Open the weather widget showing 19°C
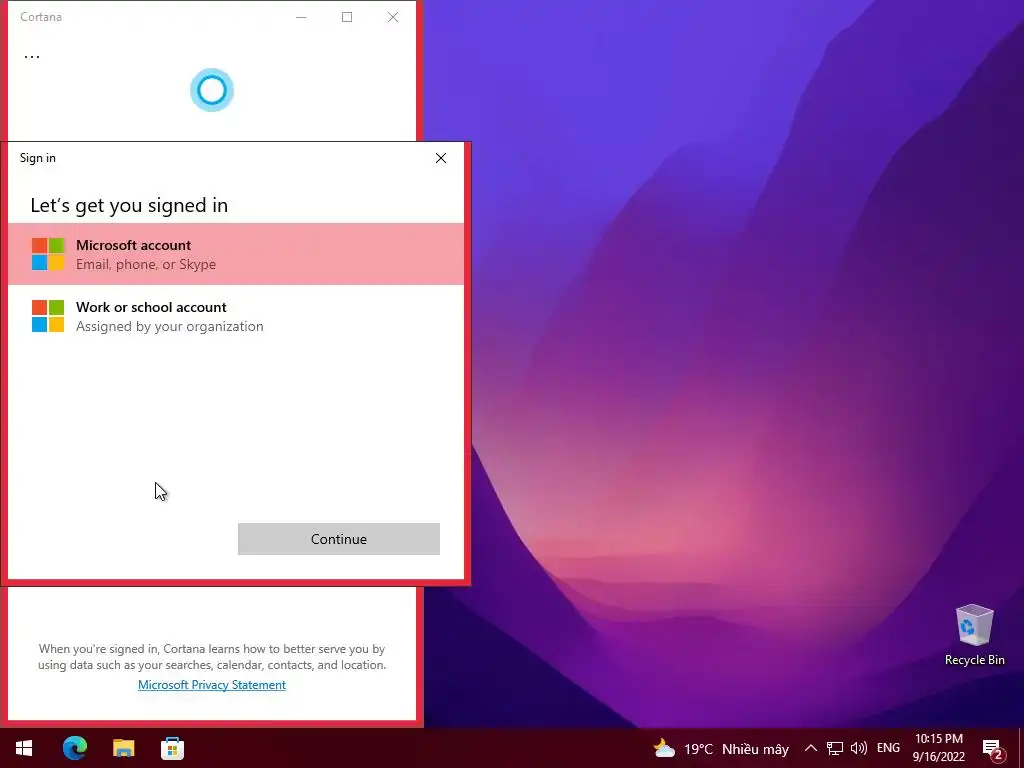Viewport: 1024px width, 768px height. tap(721, 748)
